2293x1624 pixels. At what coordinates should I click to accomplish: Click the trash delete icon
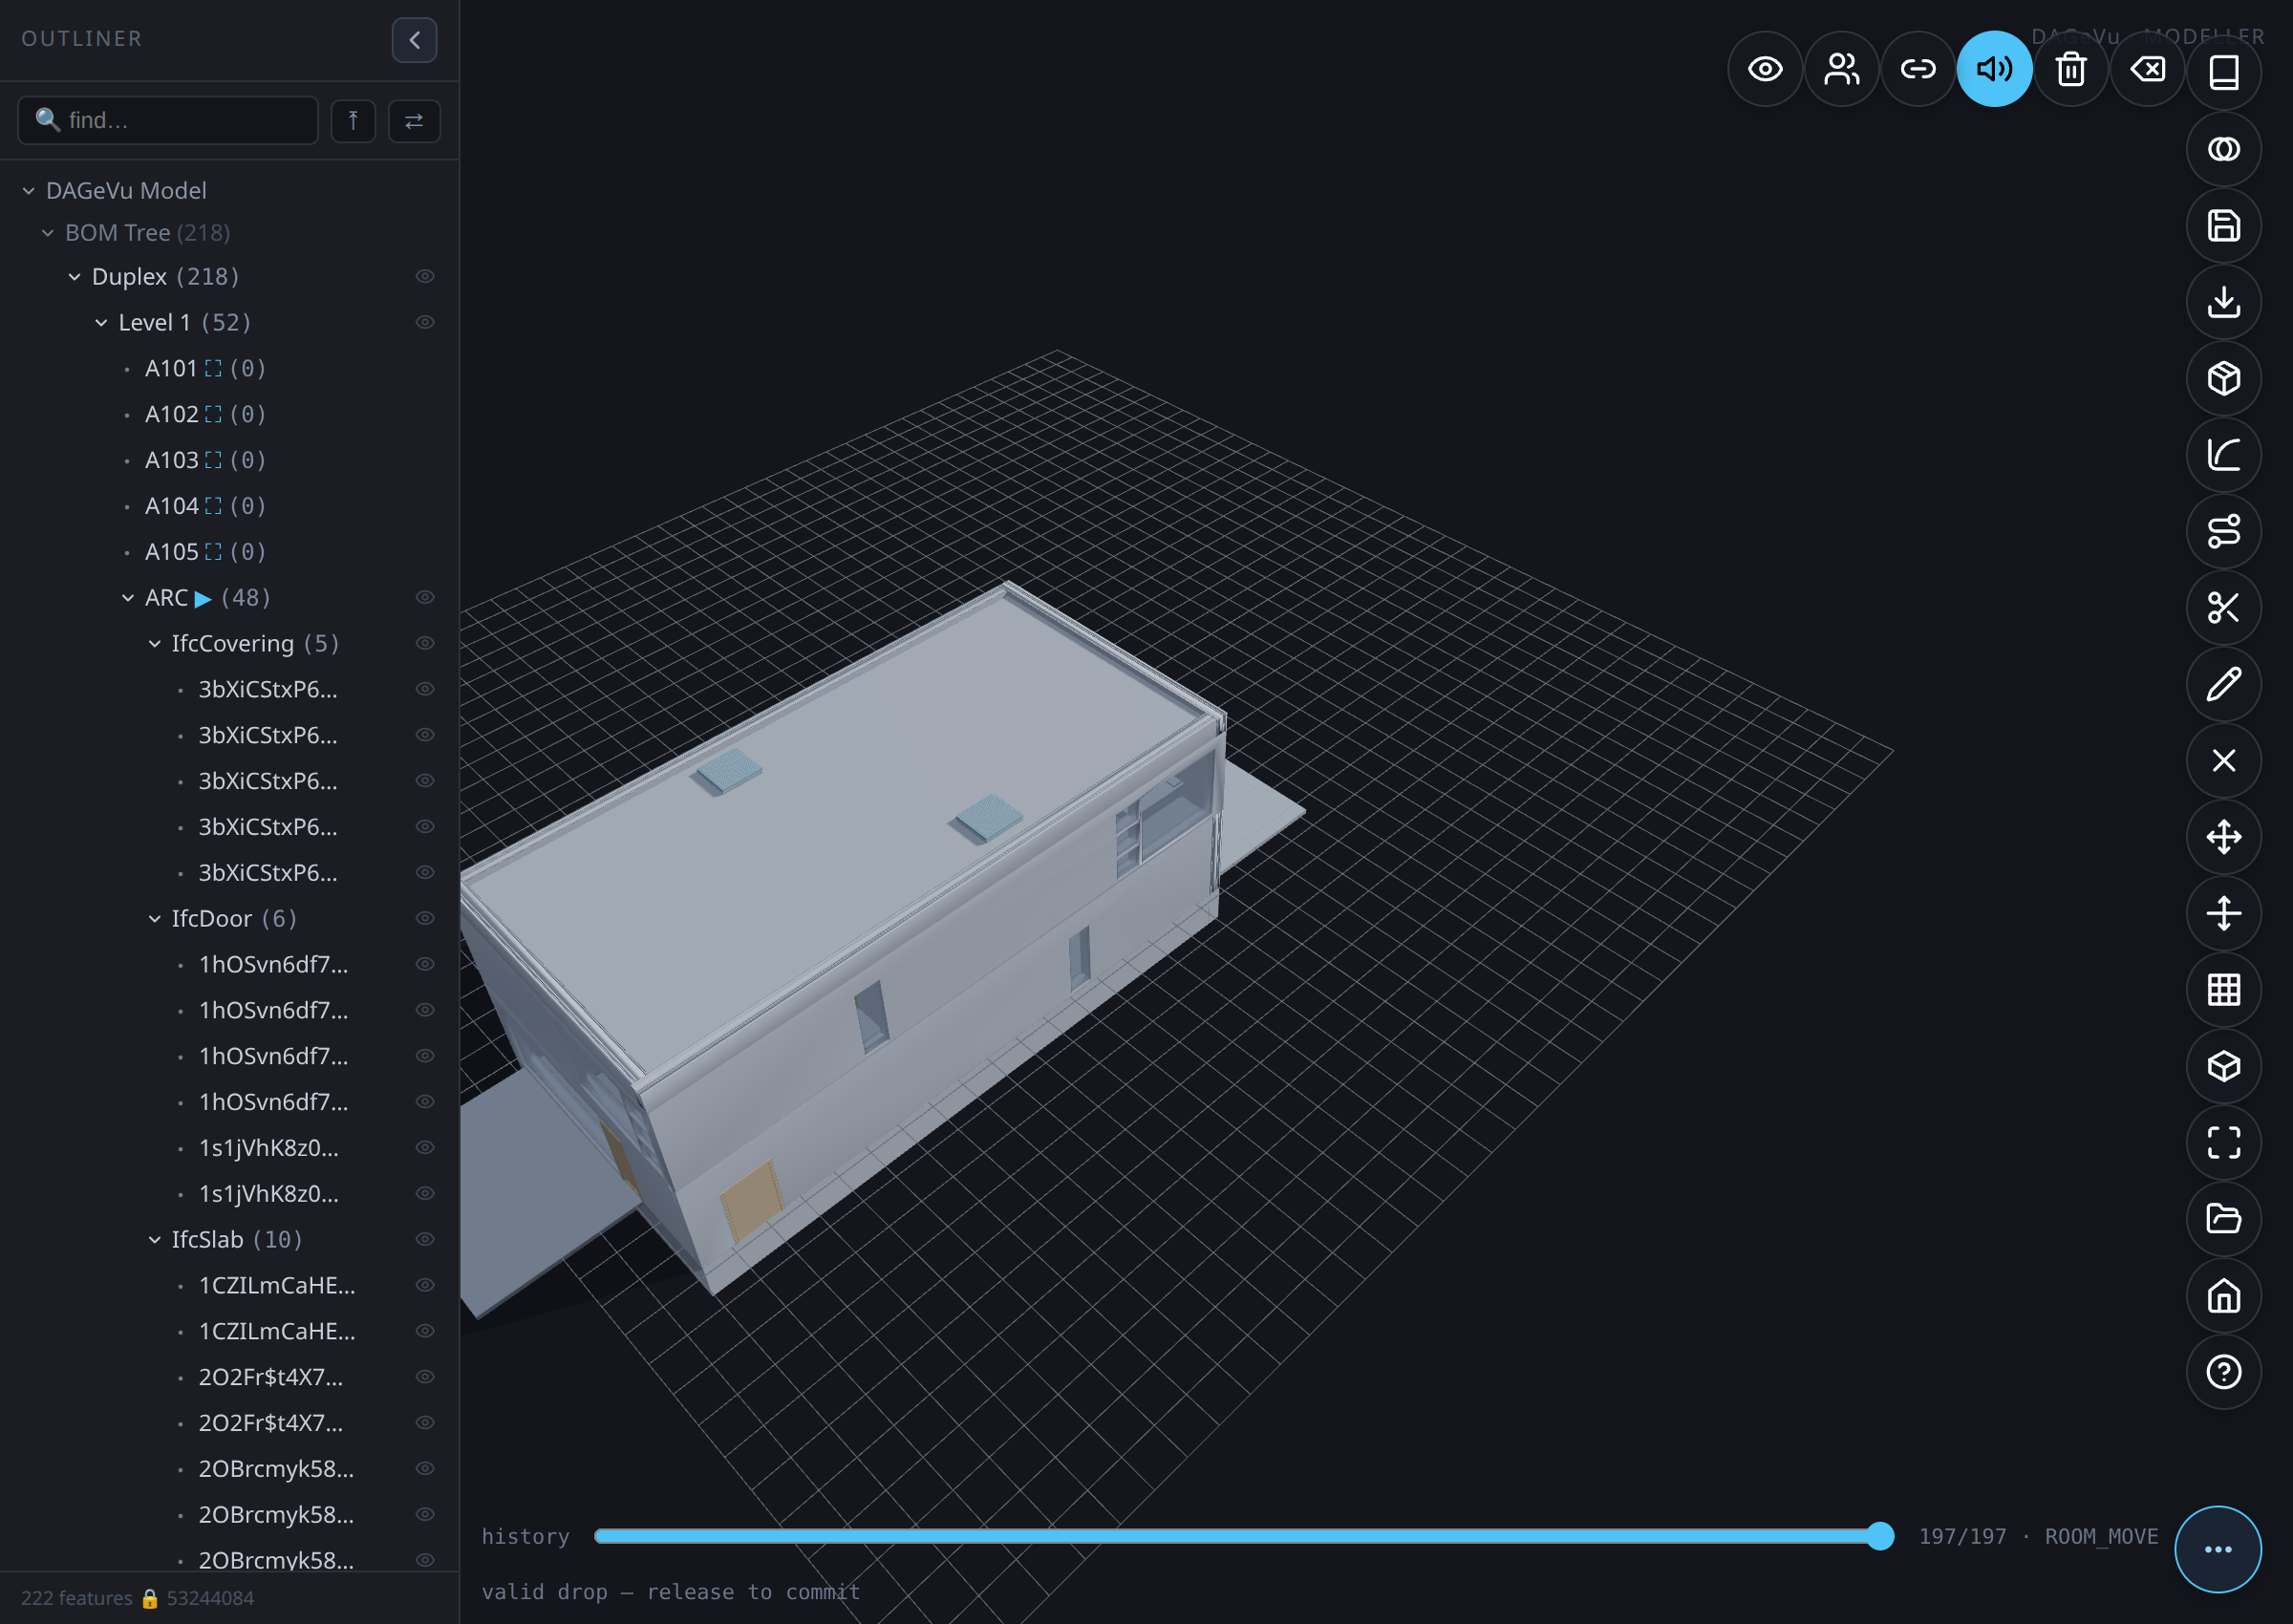pyautogui.click(x=2071, y=69)
